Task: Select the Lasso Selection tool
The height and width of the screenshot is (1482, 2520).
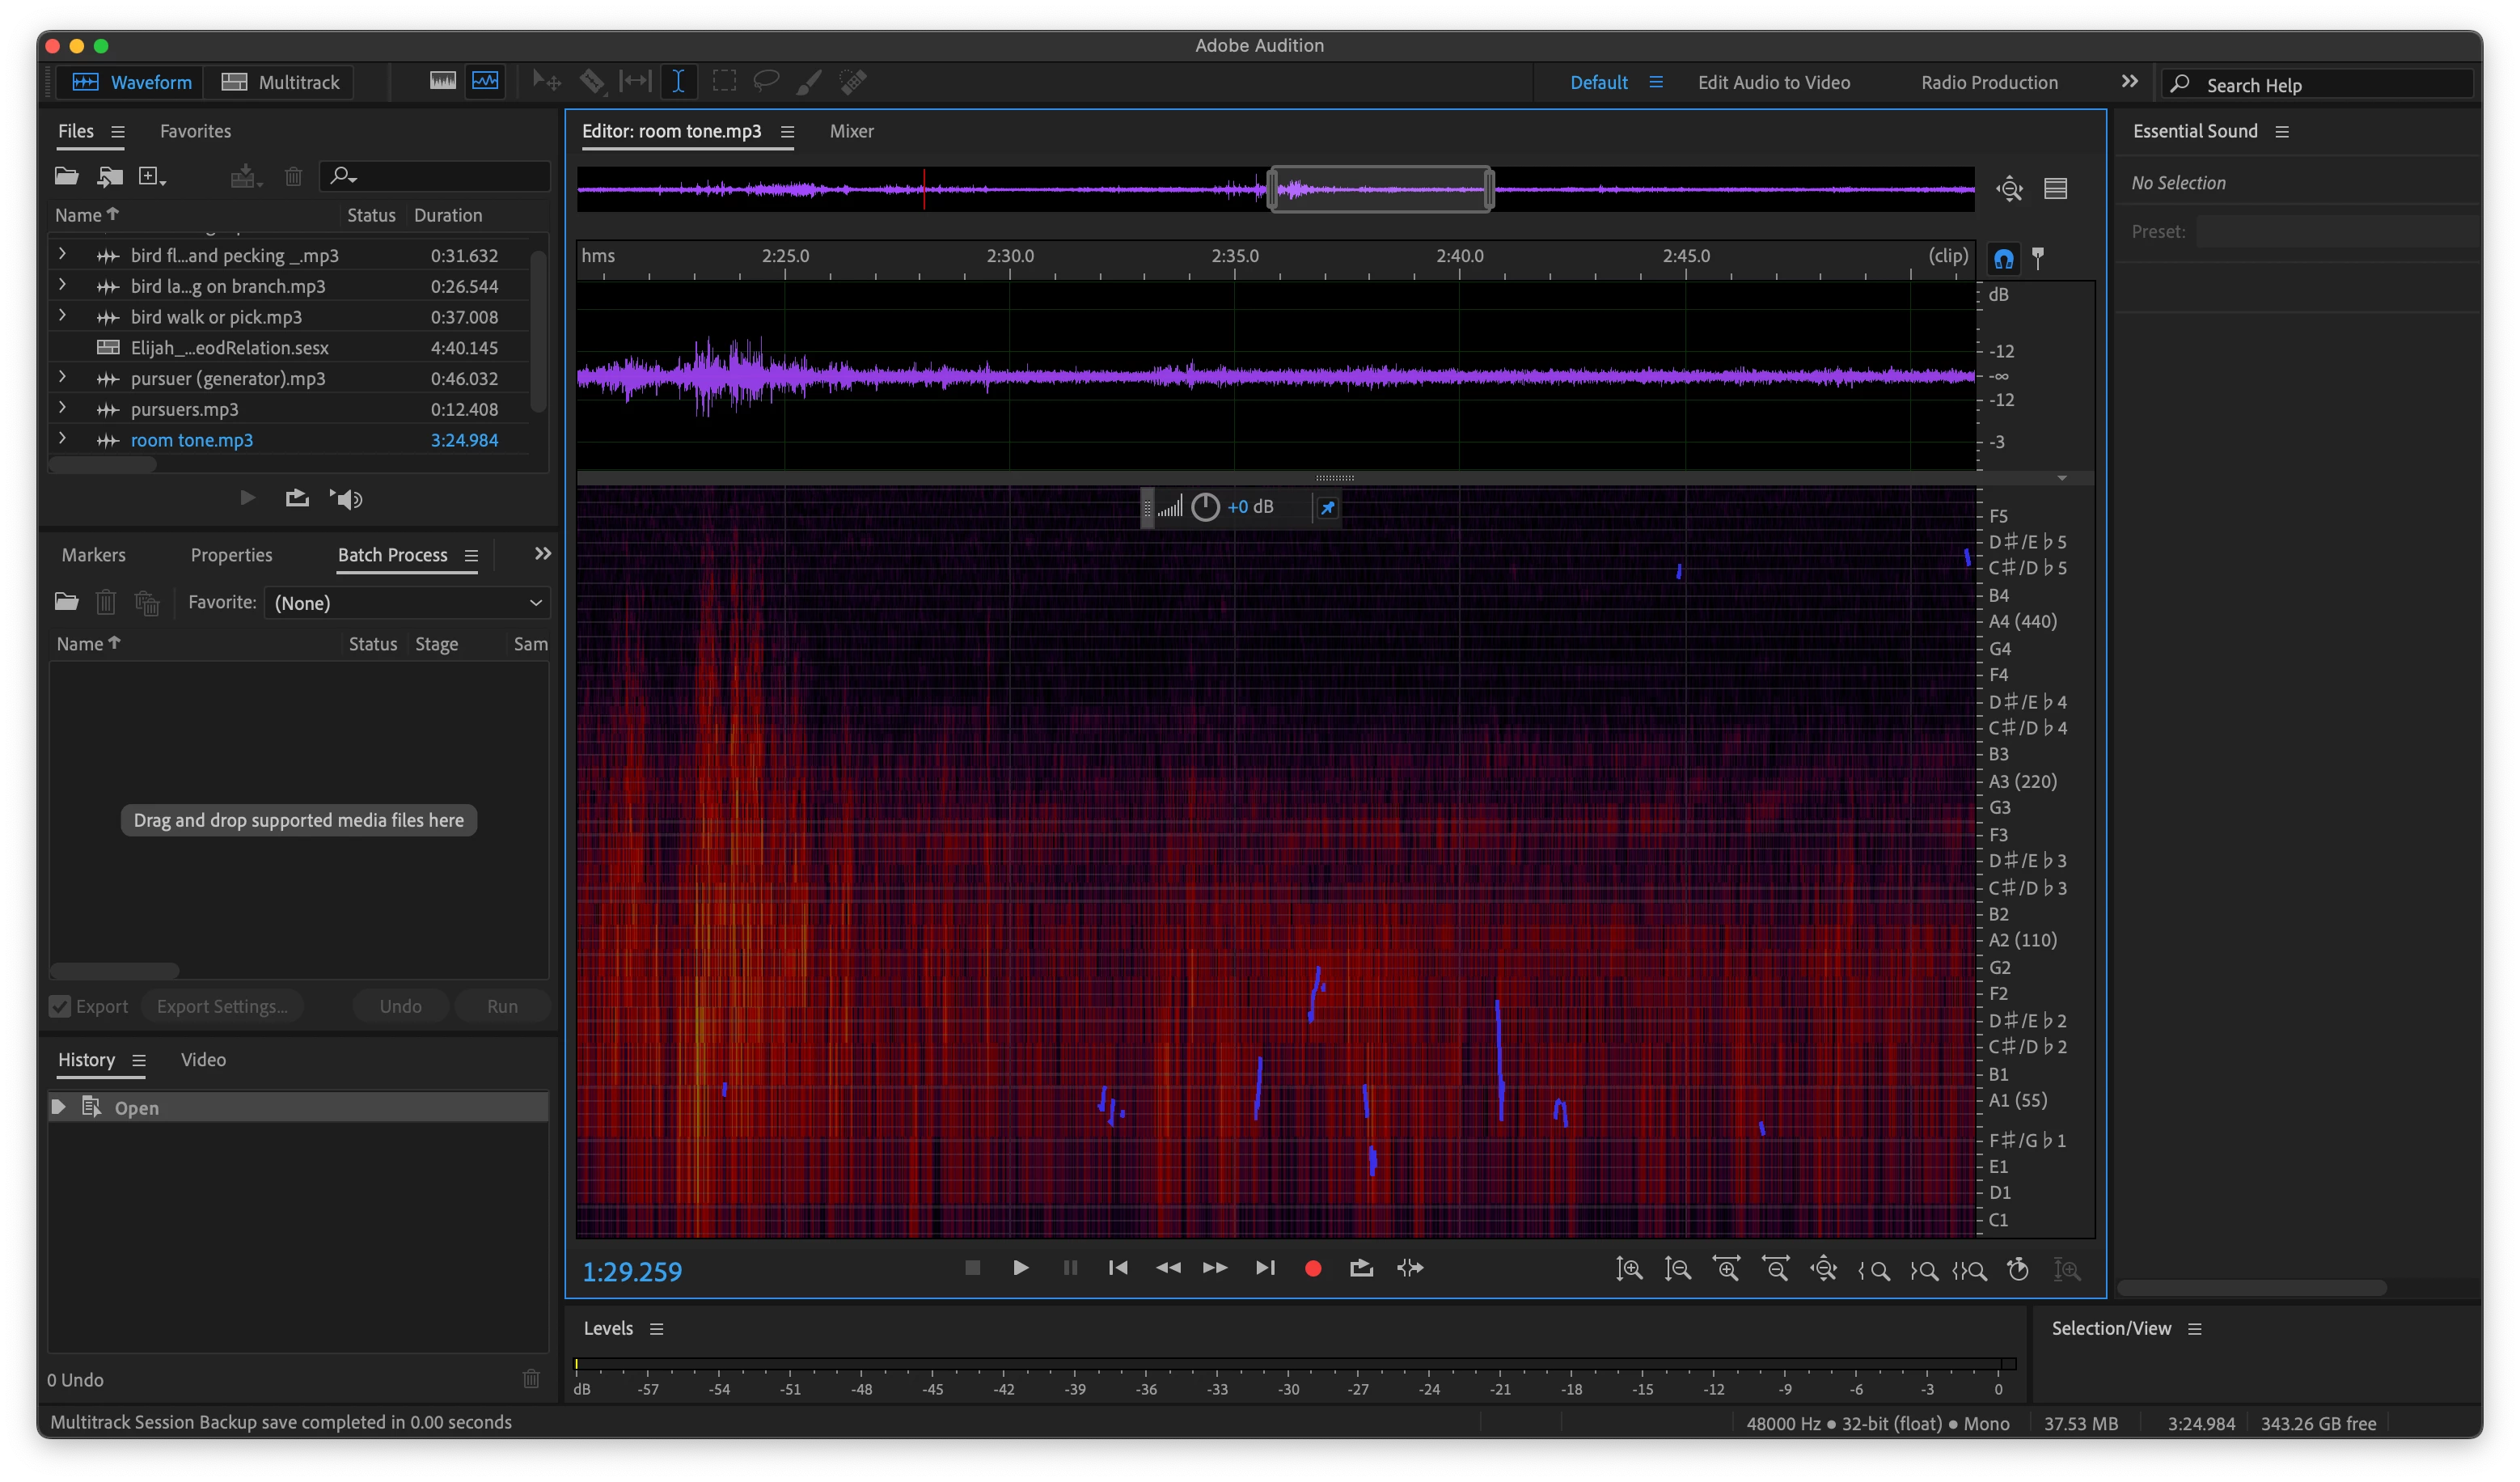Action: (x=766, y=81)
